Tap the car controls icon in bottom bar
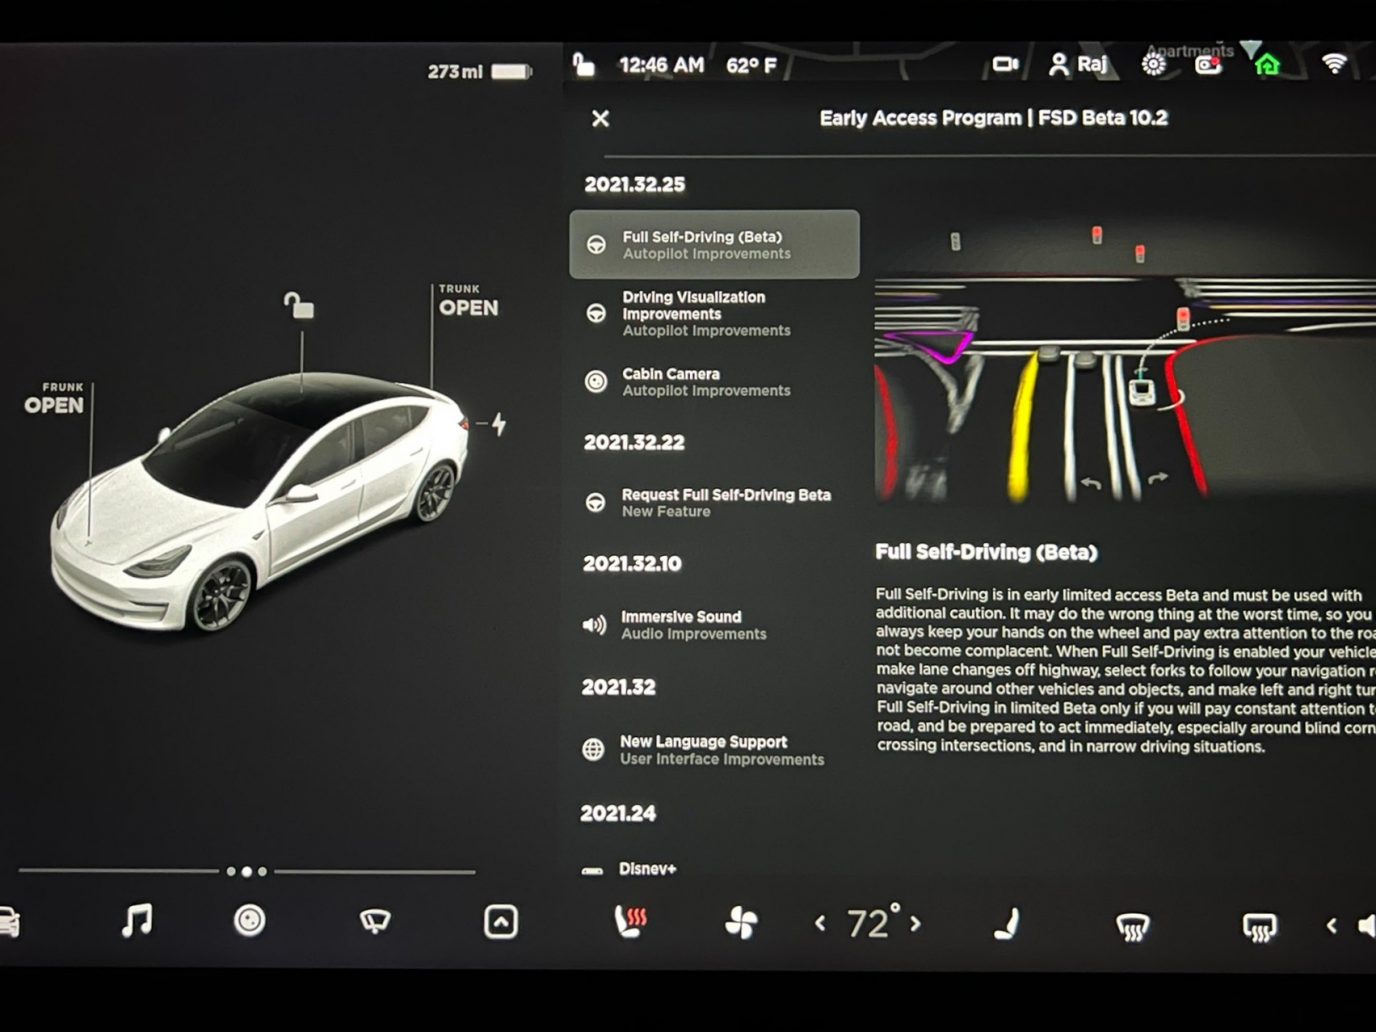Image resolution: width=1376 pixels, height=1032 pixels. point(9,921)
